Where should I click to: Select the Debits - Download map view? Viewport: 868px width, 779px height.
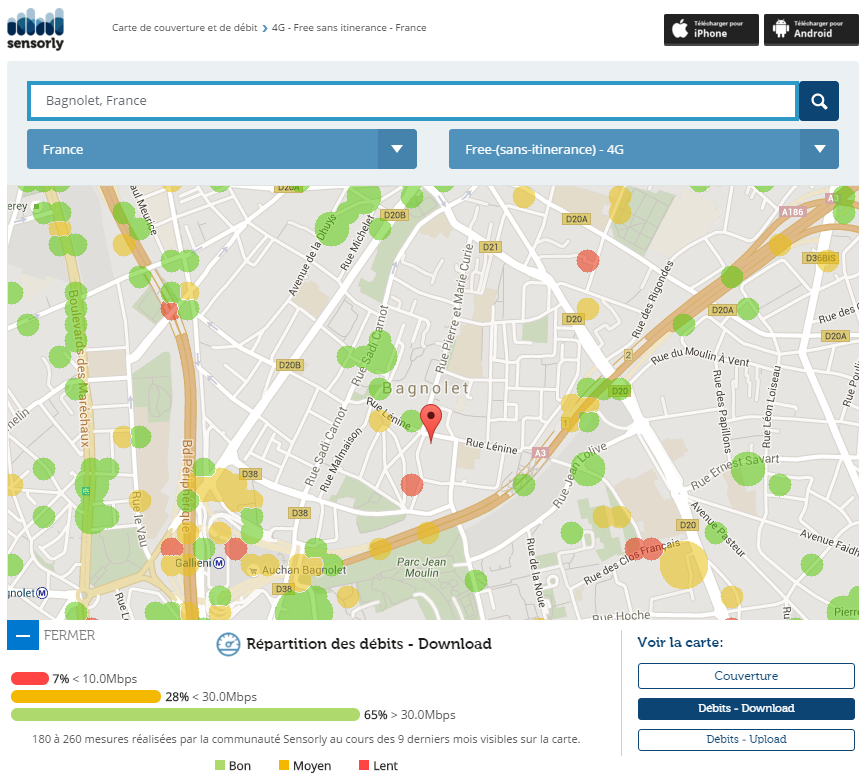[x=746, y=708]
